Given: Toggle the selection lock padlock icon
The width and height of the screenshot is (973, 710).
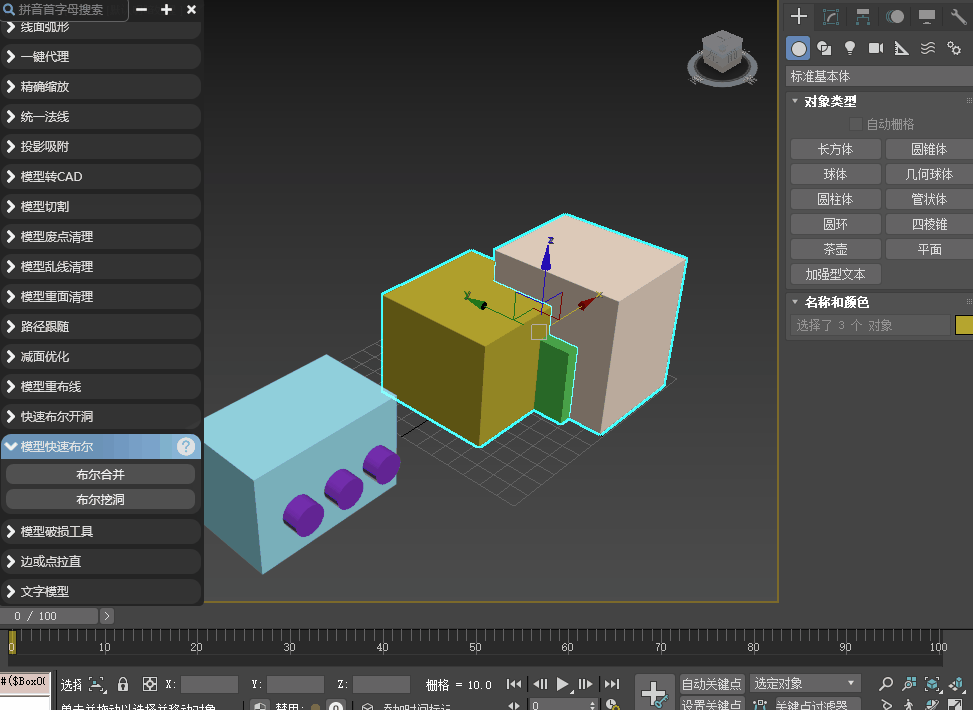Looking at the screenshot, I should tap(123, 684).
